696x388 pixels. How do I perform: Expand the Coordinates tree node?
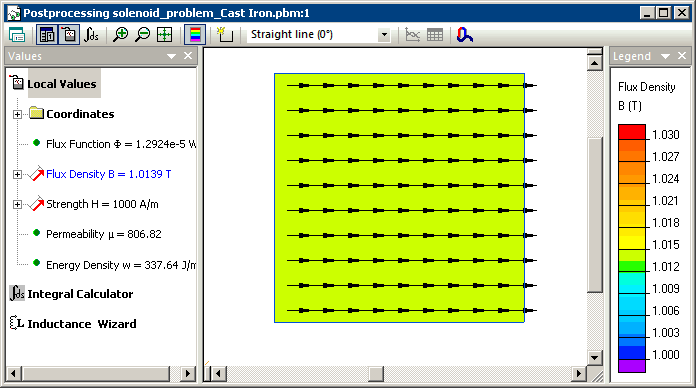point(17,114)
